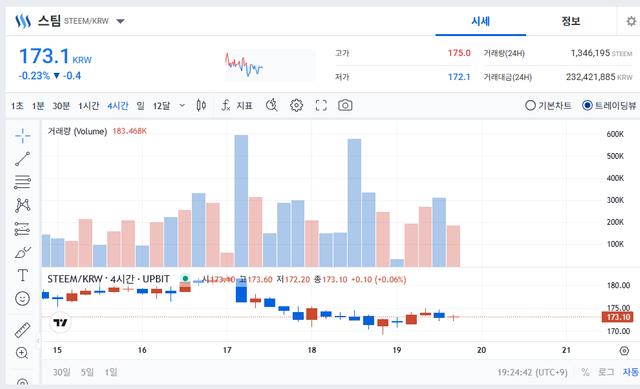The image size is (640, 389).
Task: Switch to the 시세 tab
Action: point(480,21)
